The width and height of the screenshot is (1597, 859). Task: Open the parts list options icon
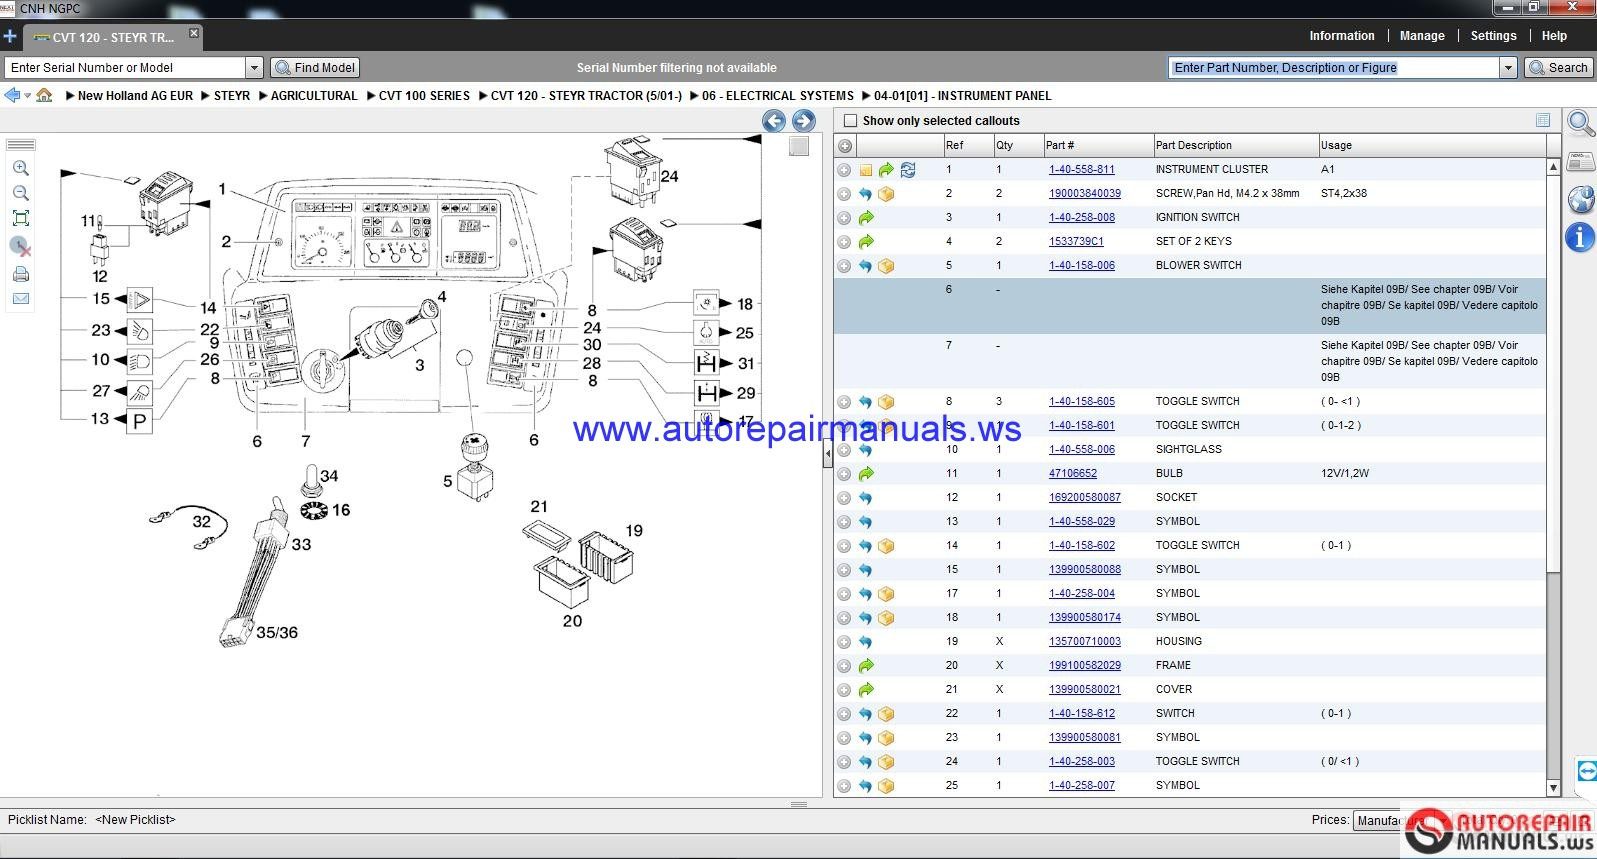click(1543, 120)
